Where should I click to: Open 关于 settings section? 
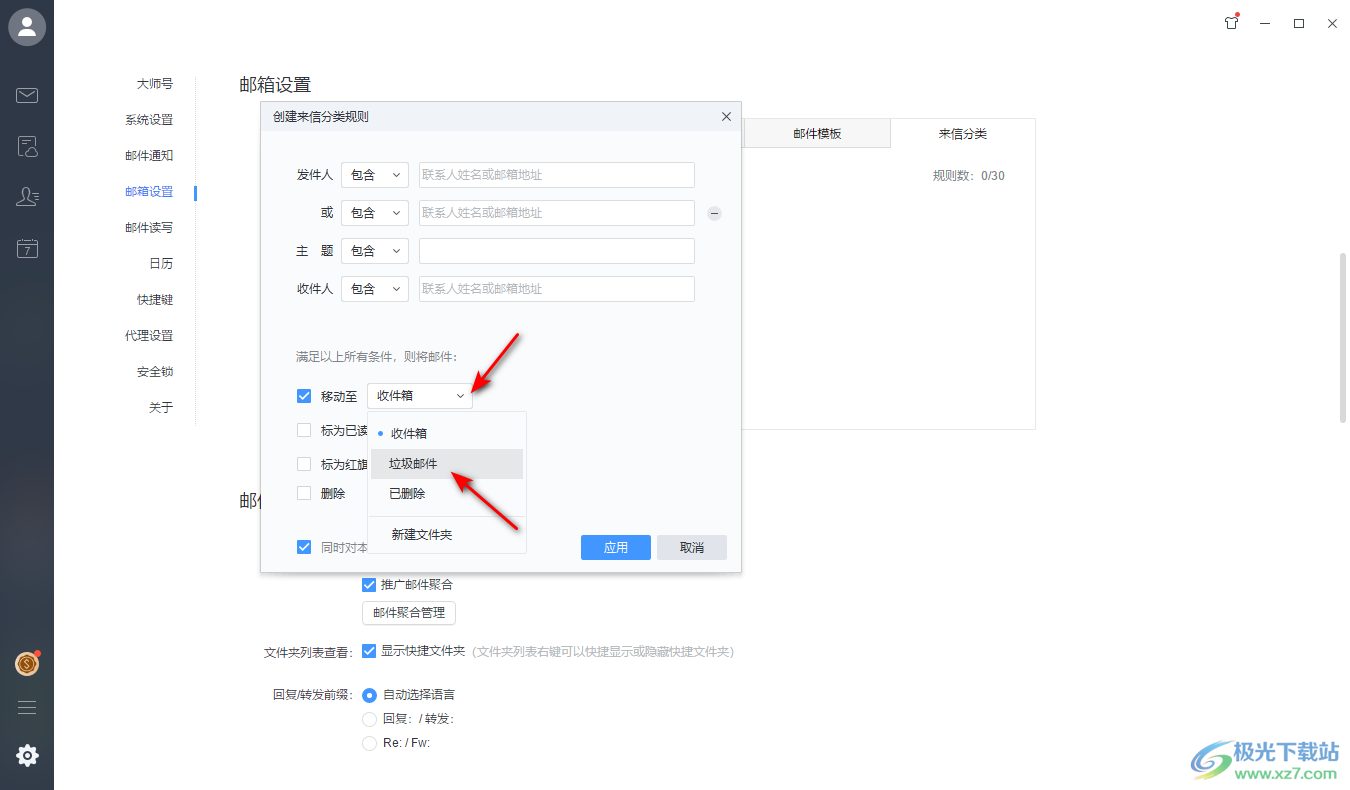161,408
